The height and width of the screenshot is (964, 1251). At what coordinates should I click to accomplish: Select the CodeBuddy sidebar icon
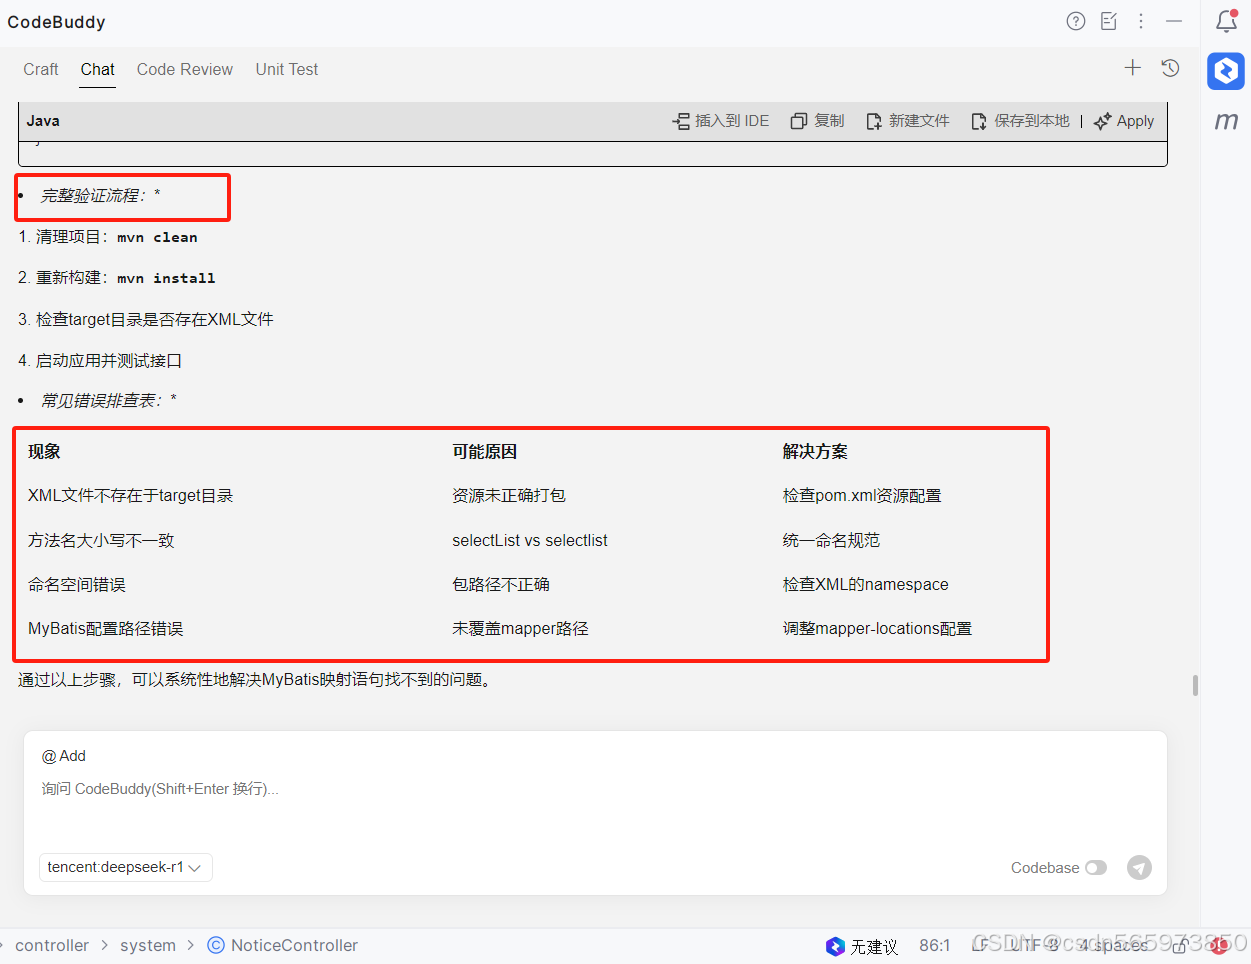click(x=1226, y=71)
